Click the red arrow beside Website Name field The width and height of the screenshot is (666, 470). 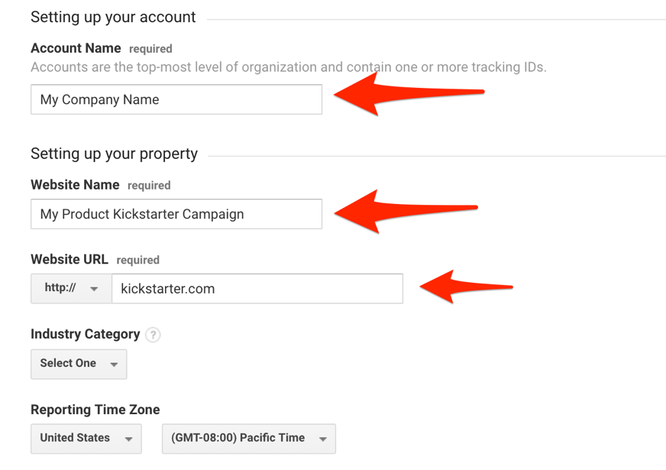tap(405, 210)
